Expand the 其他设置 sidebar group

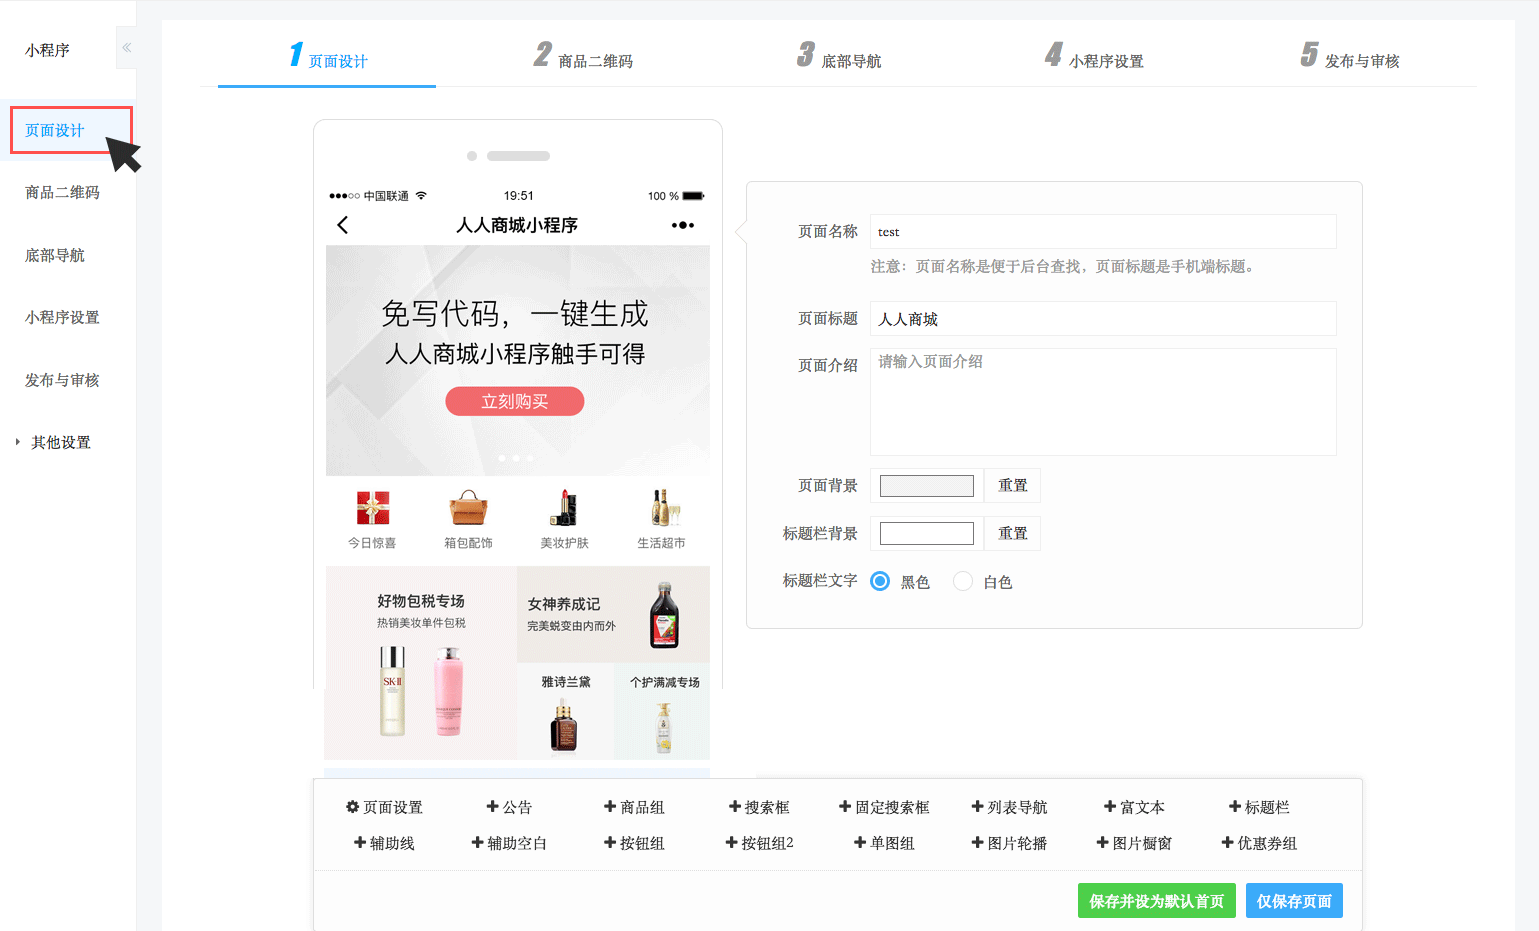[x=60, y=442]
